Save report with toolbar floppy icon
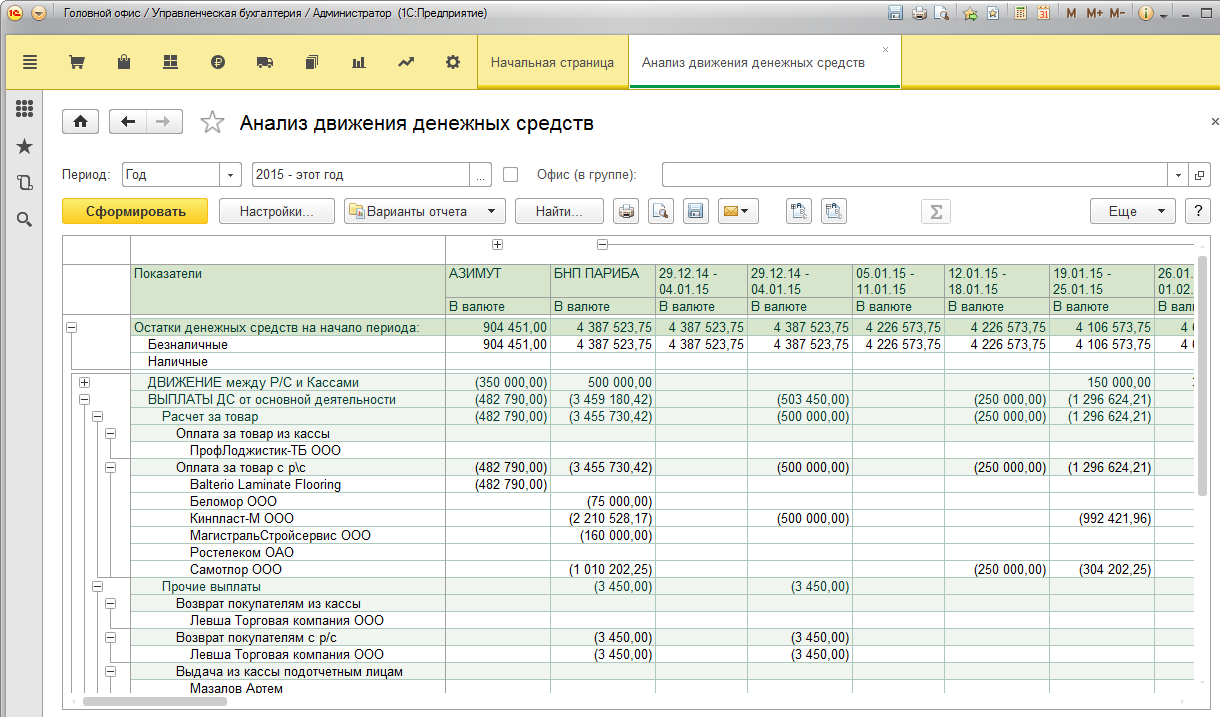Image resolution: width=1220 pixels, height=717 pixels. pos(695,211)
